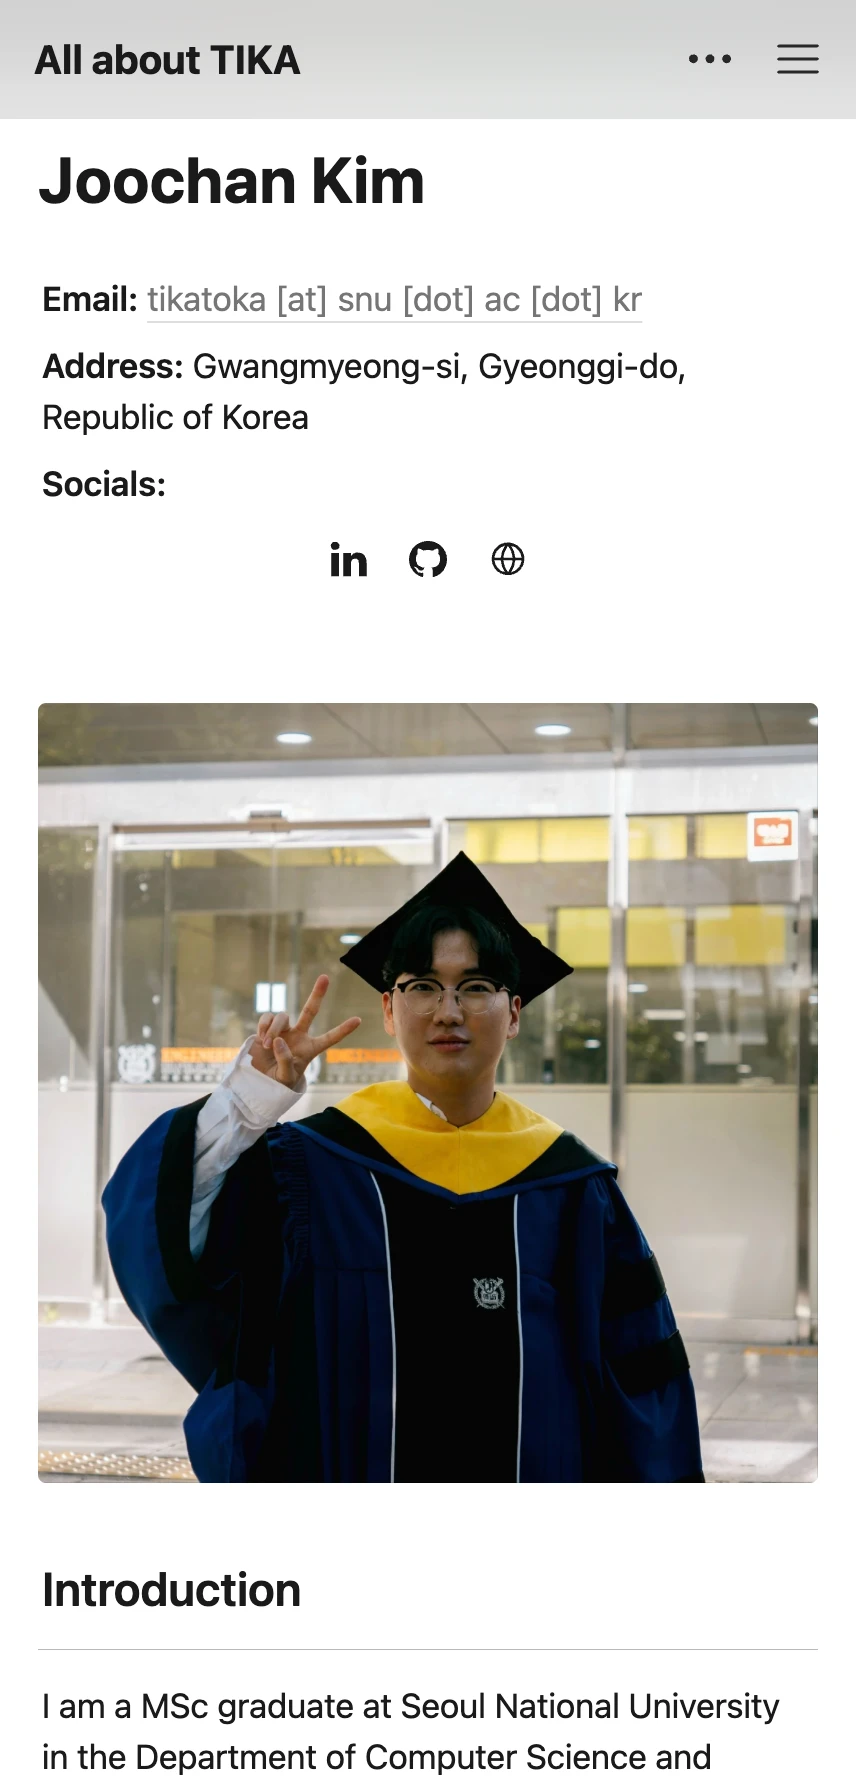Open the GitHub profile icon

pyautogui.click(x=428, y=559)
